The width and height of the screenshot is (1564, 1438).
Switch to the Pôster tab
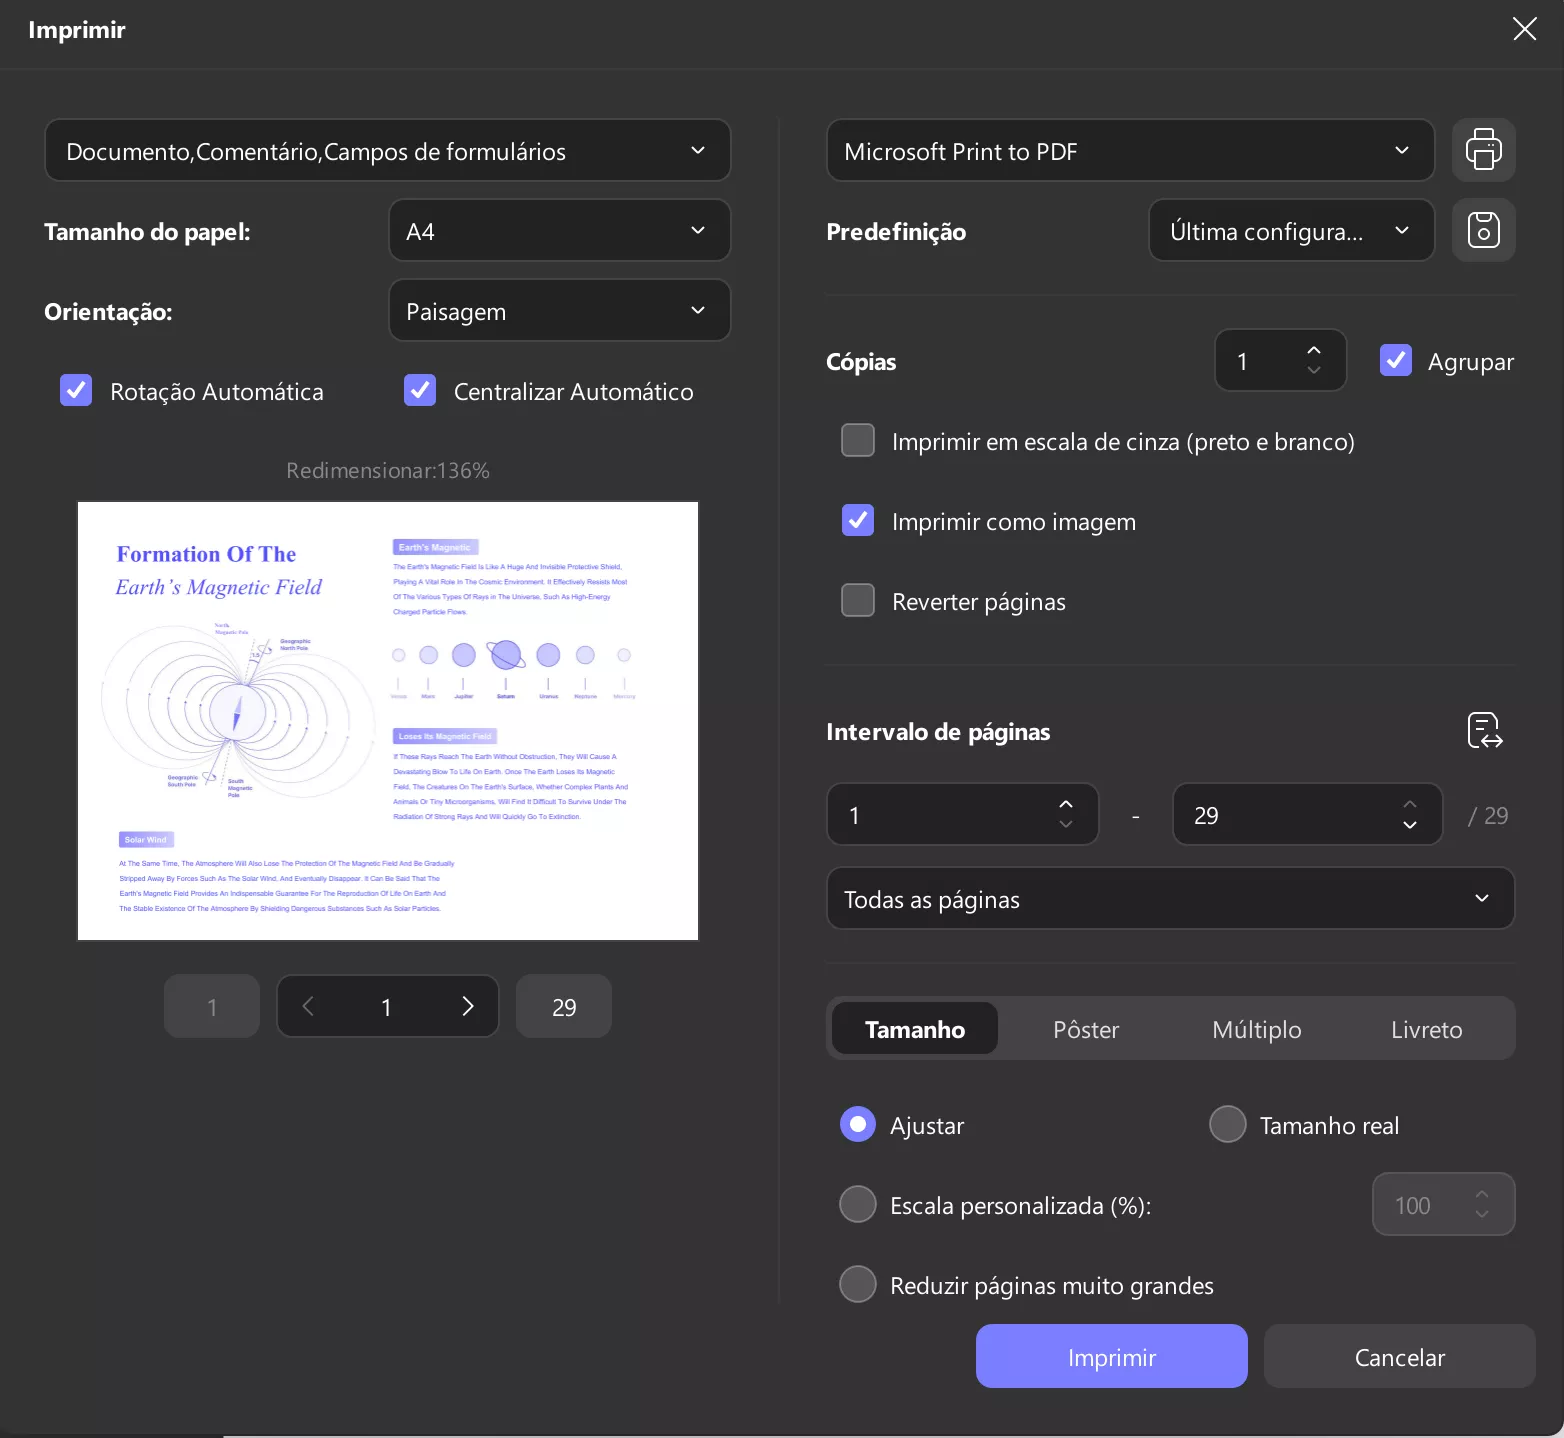(1086, 1028)
